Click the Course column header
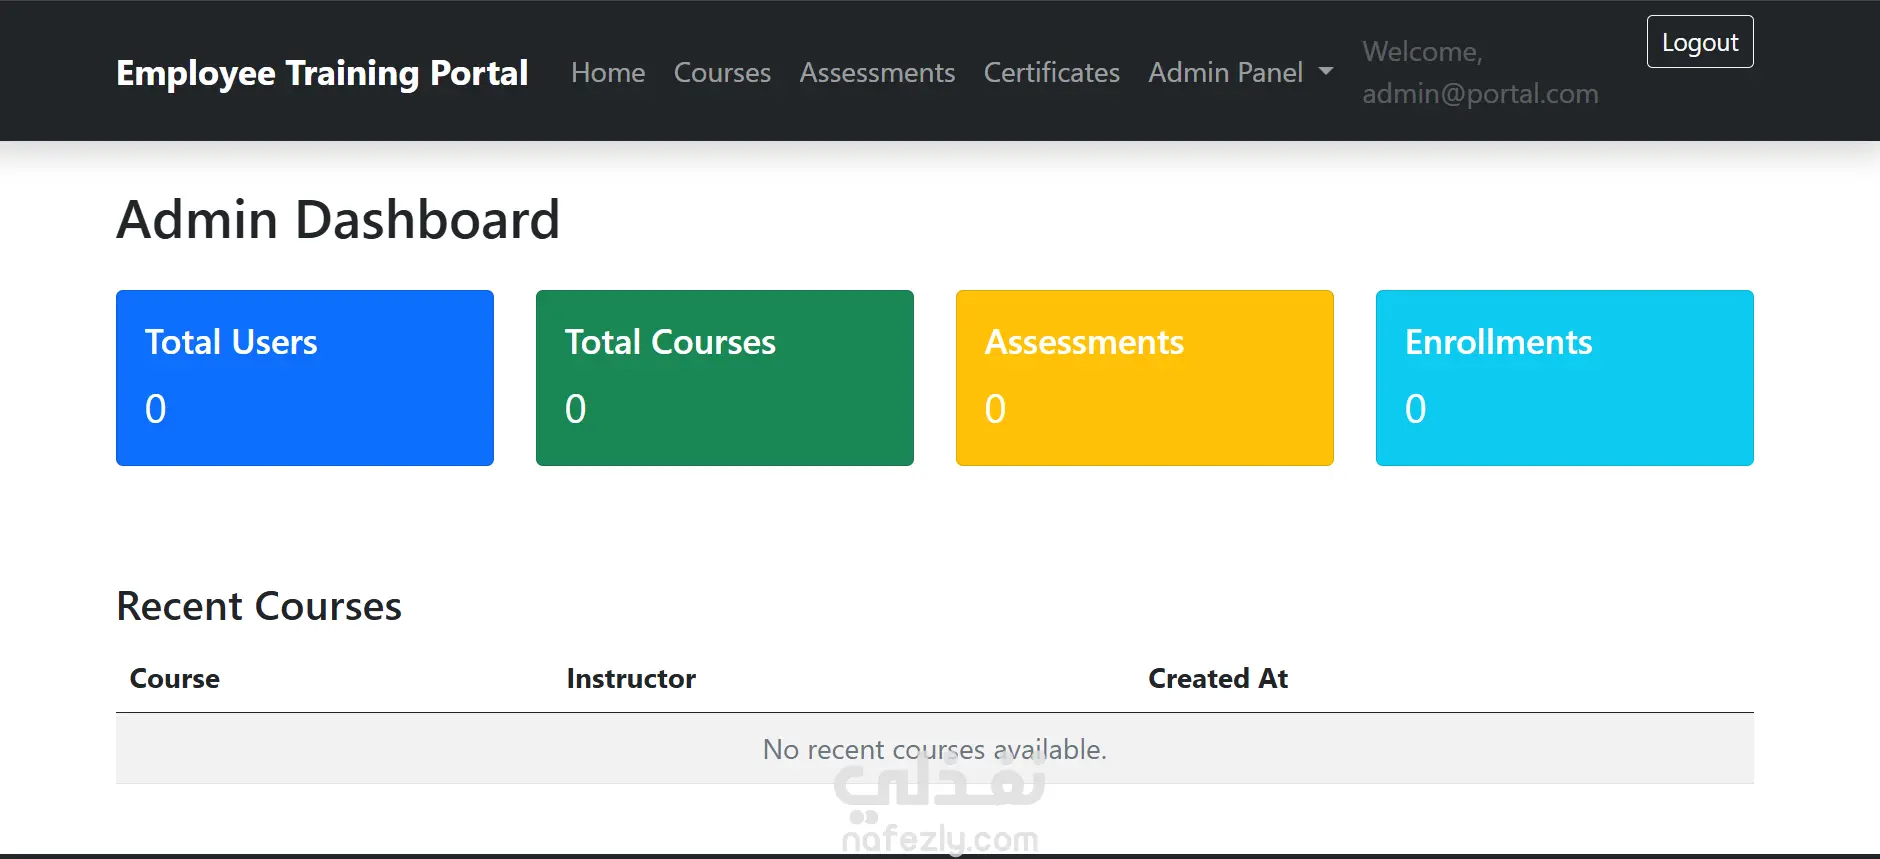1880x859 pixels. [x=175, y=678]
